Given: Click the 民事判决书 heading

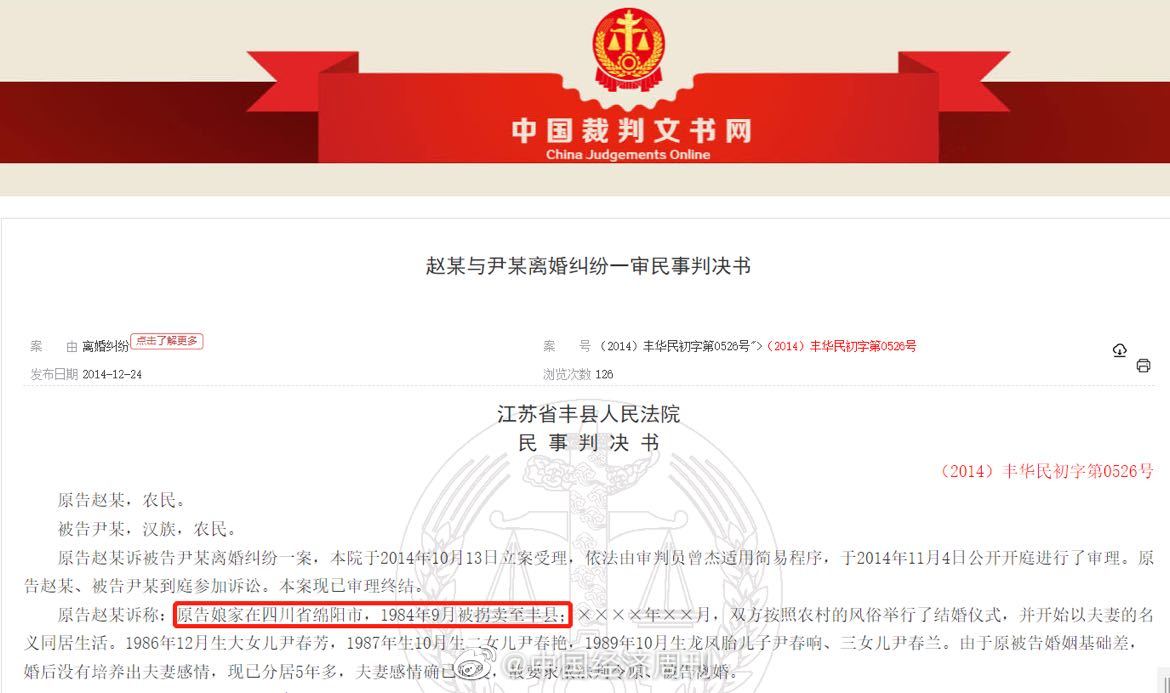Looking at the screenshot, I should [588, 443].
